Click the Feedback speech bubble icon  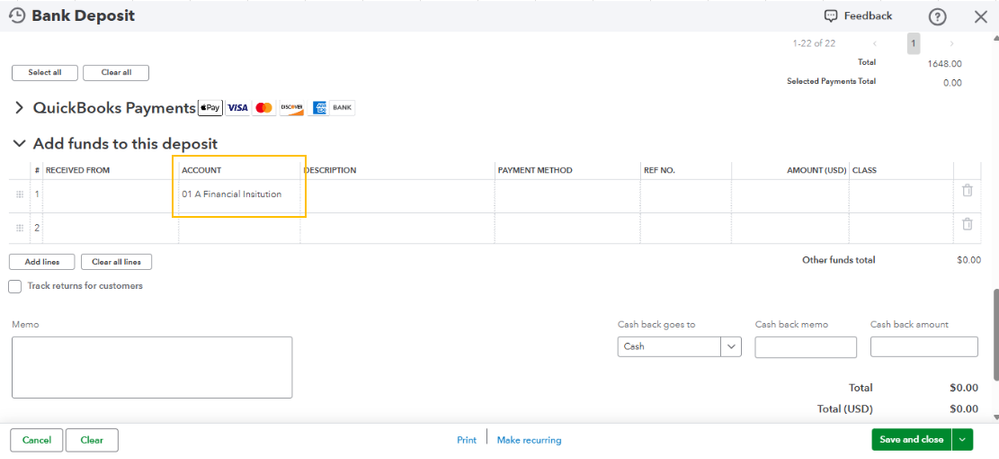tap(830, 16)
